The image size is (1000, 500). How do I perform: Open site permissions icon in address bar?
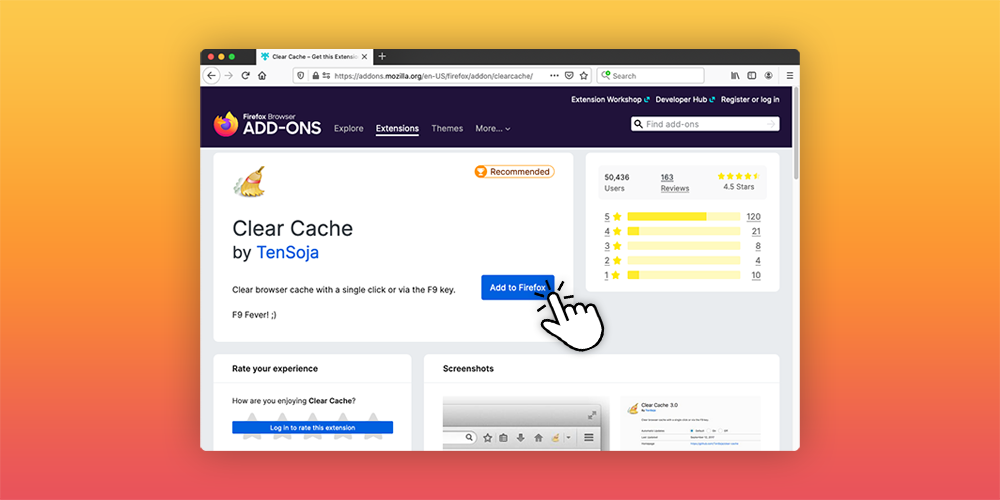(x=327, y=75)
